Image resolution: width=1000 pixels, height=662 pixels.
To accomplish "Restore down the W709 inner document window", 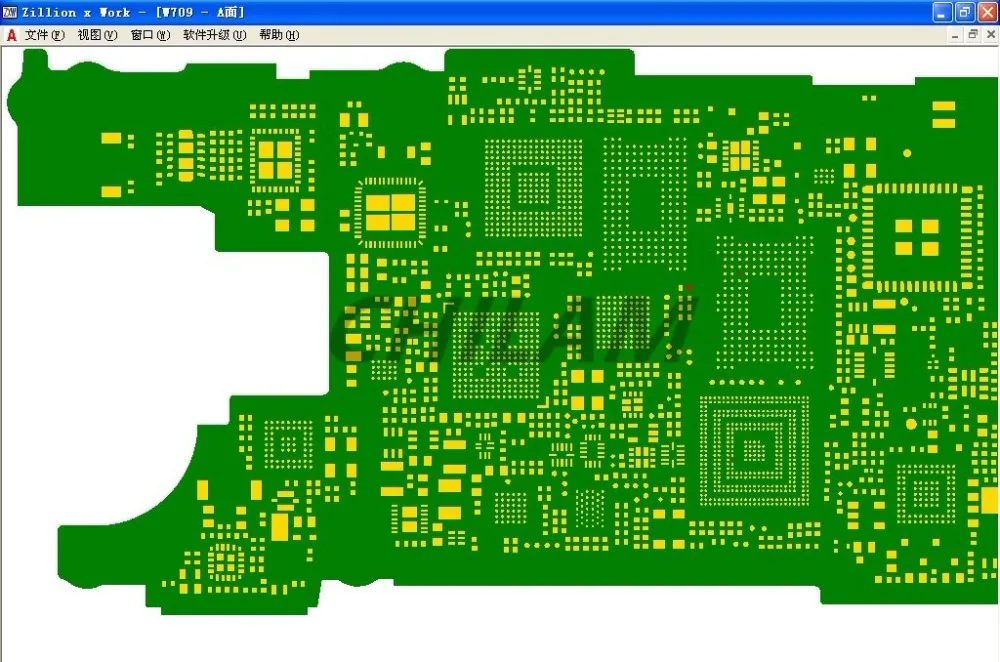I will (x=973, y=35).
